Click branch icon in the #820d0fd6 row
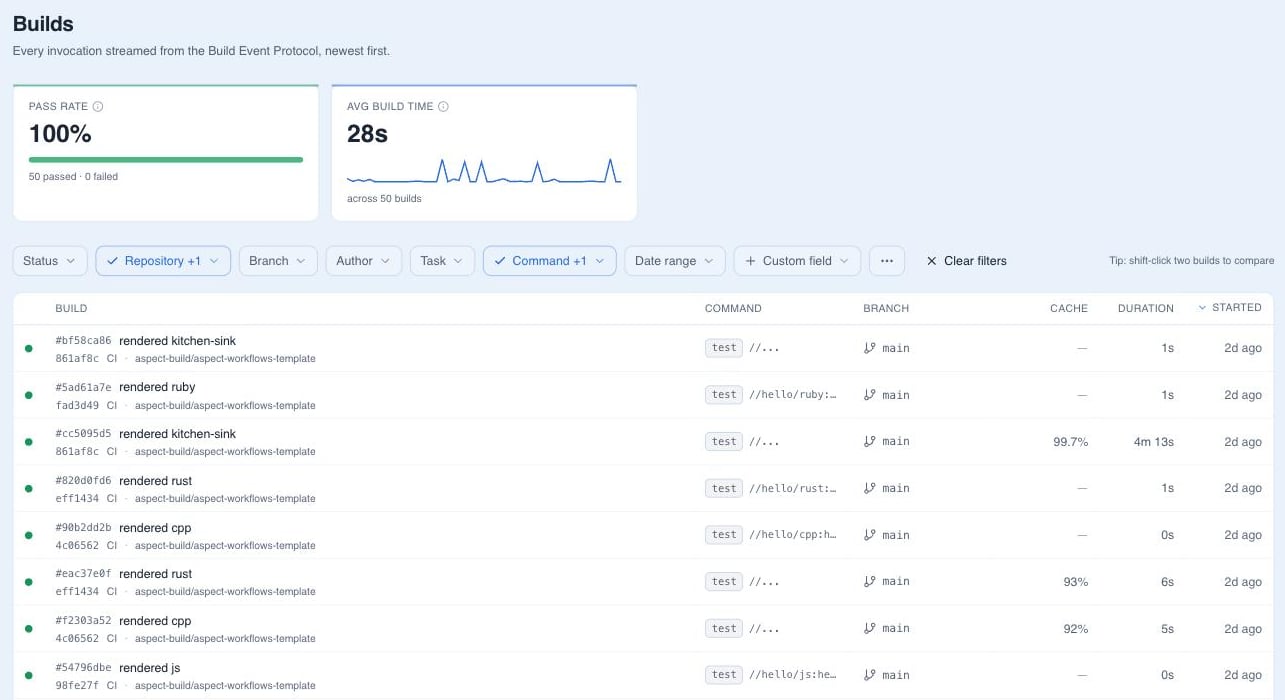The width and height of the screenshot is (1285, 700). [869, 488]
